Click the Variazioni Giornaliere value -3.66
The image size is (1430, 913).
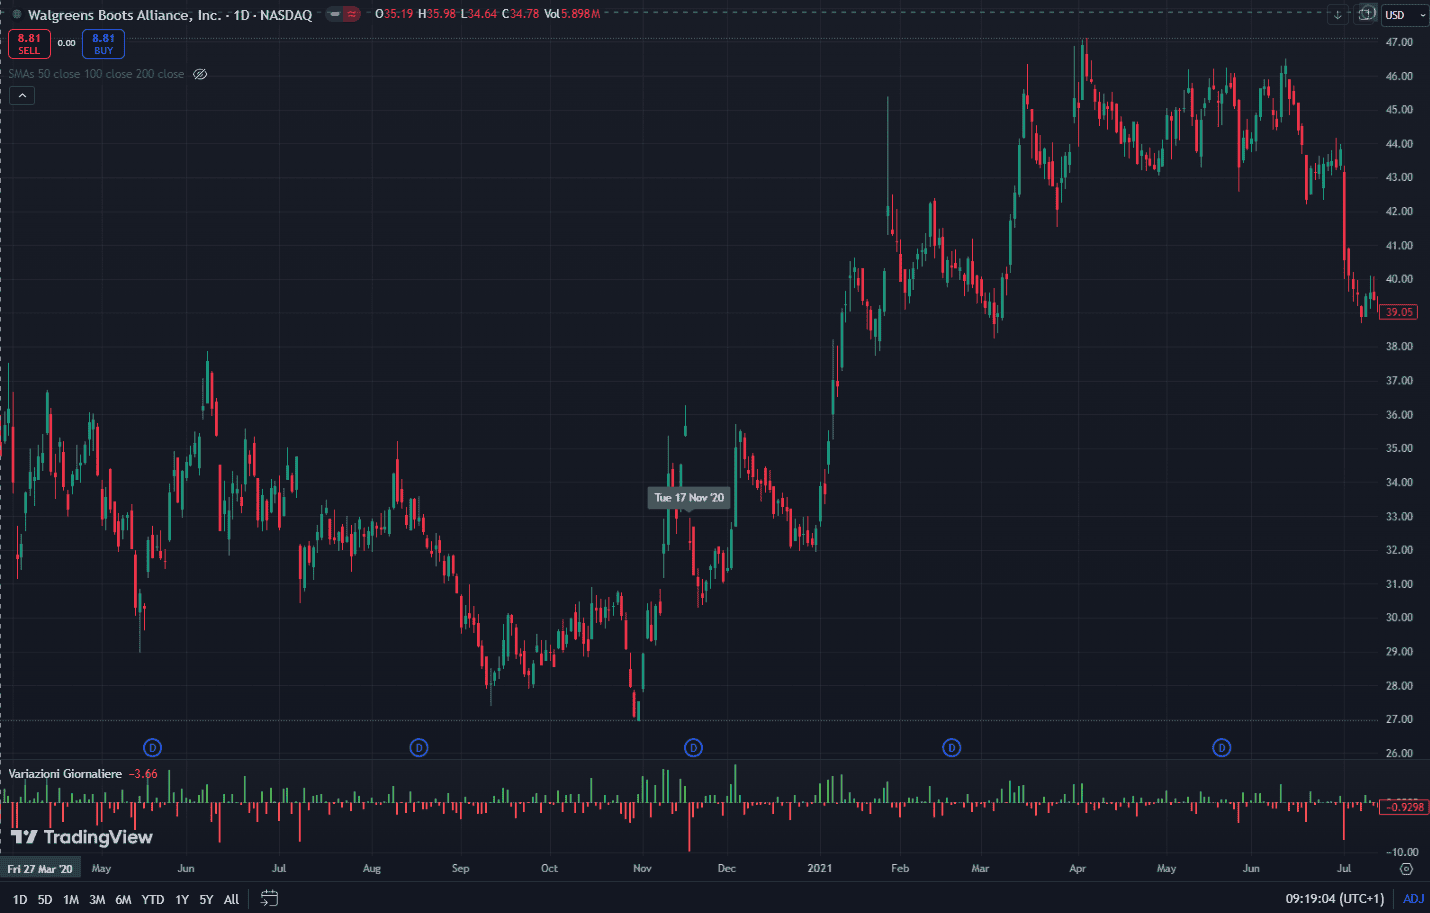143,774
